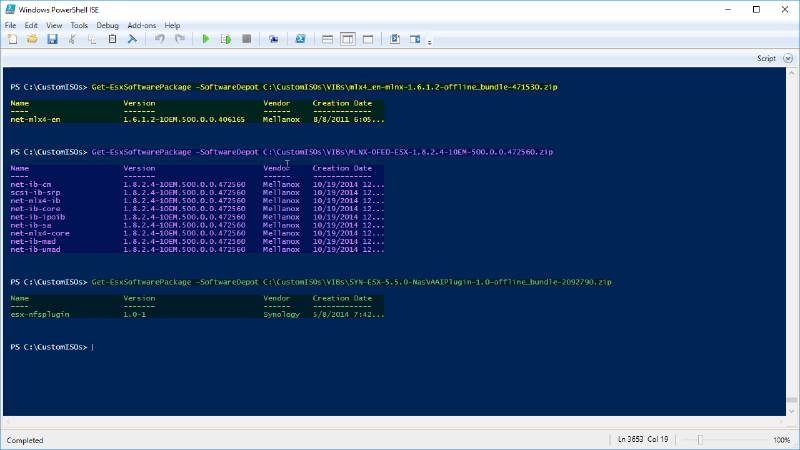Viewport: 800px width, 450px height.
Task: Click the Completed status text
Action: click(x=25, y=440)
